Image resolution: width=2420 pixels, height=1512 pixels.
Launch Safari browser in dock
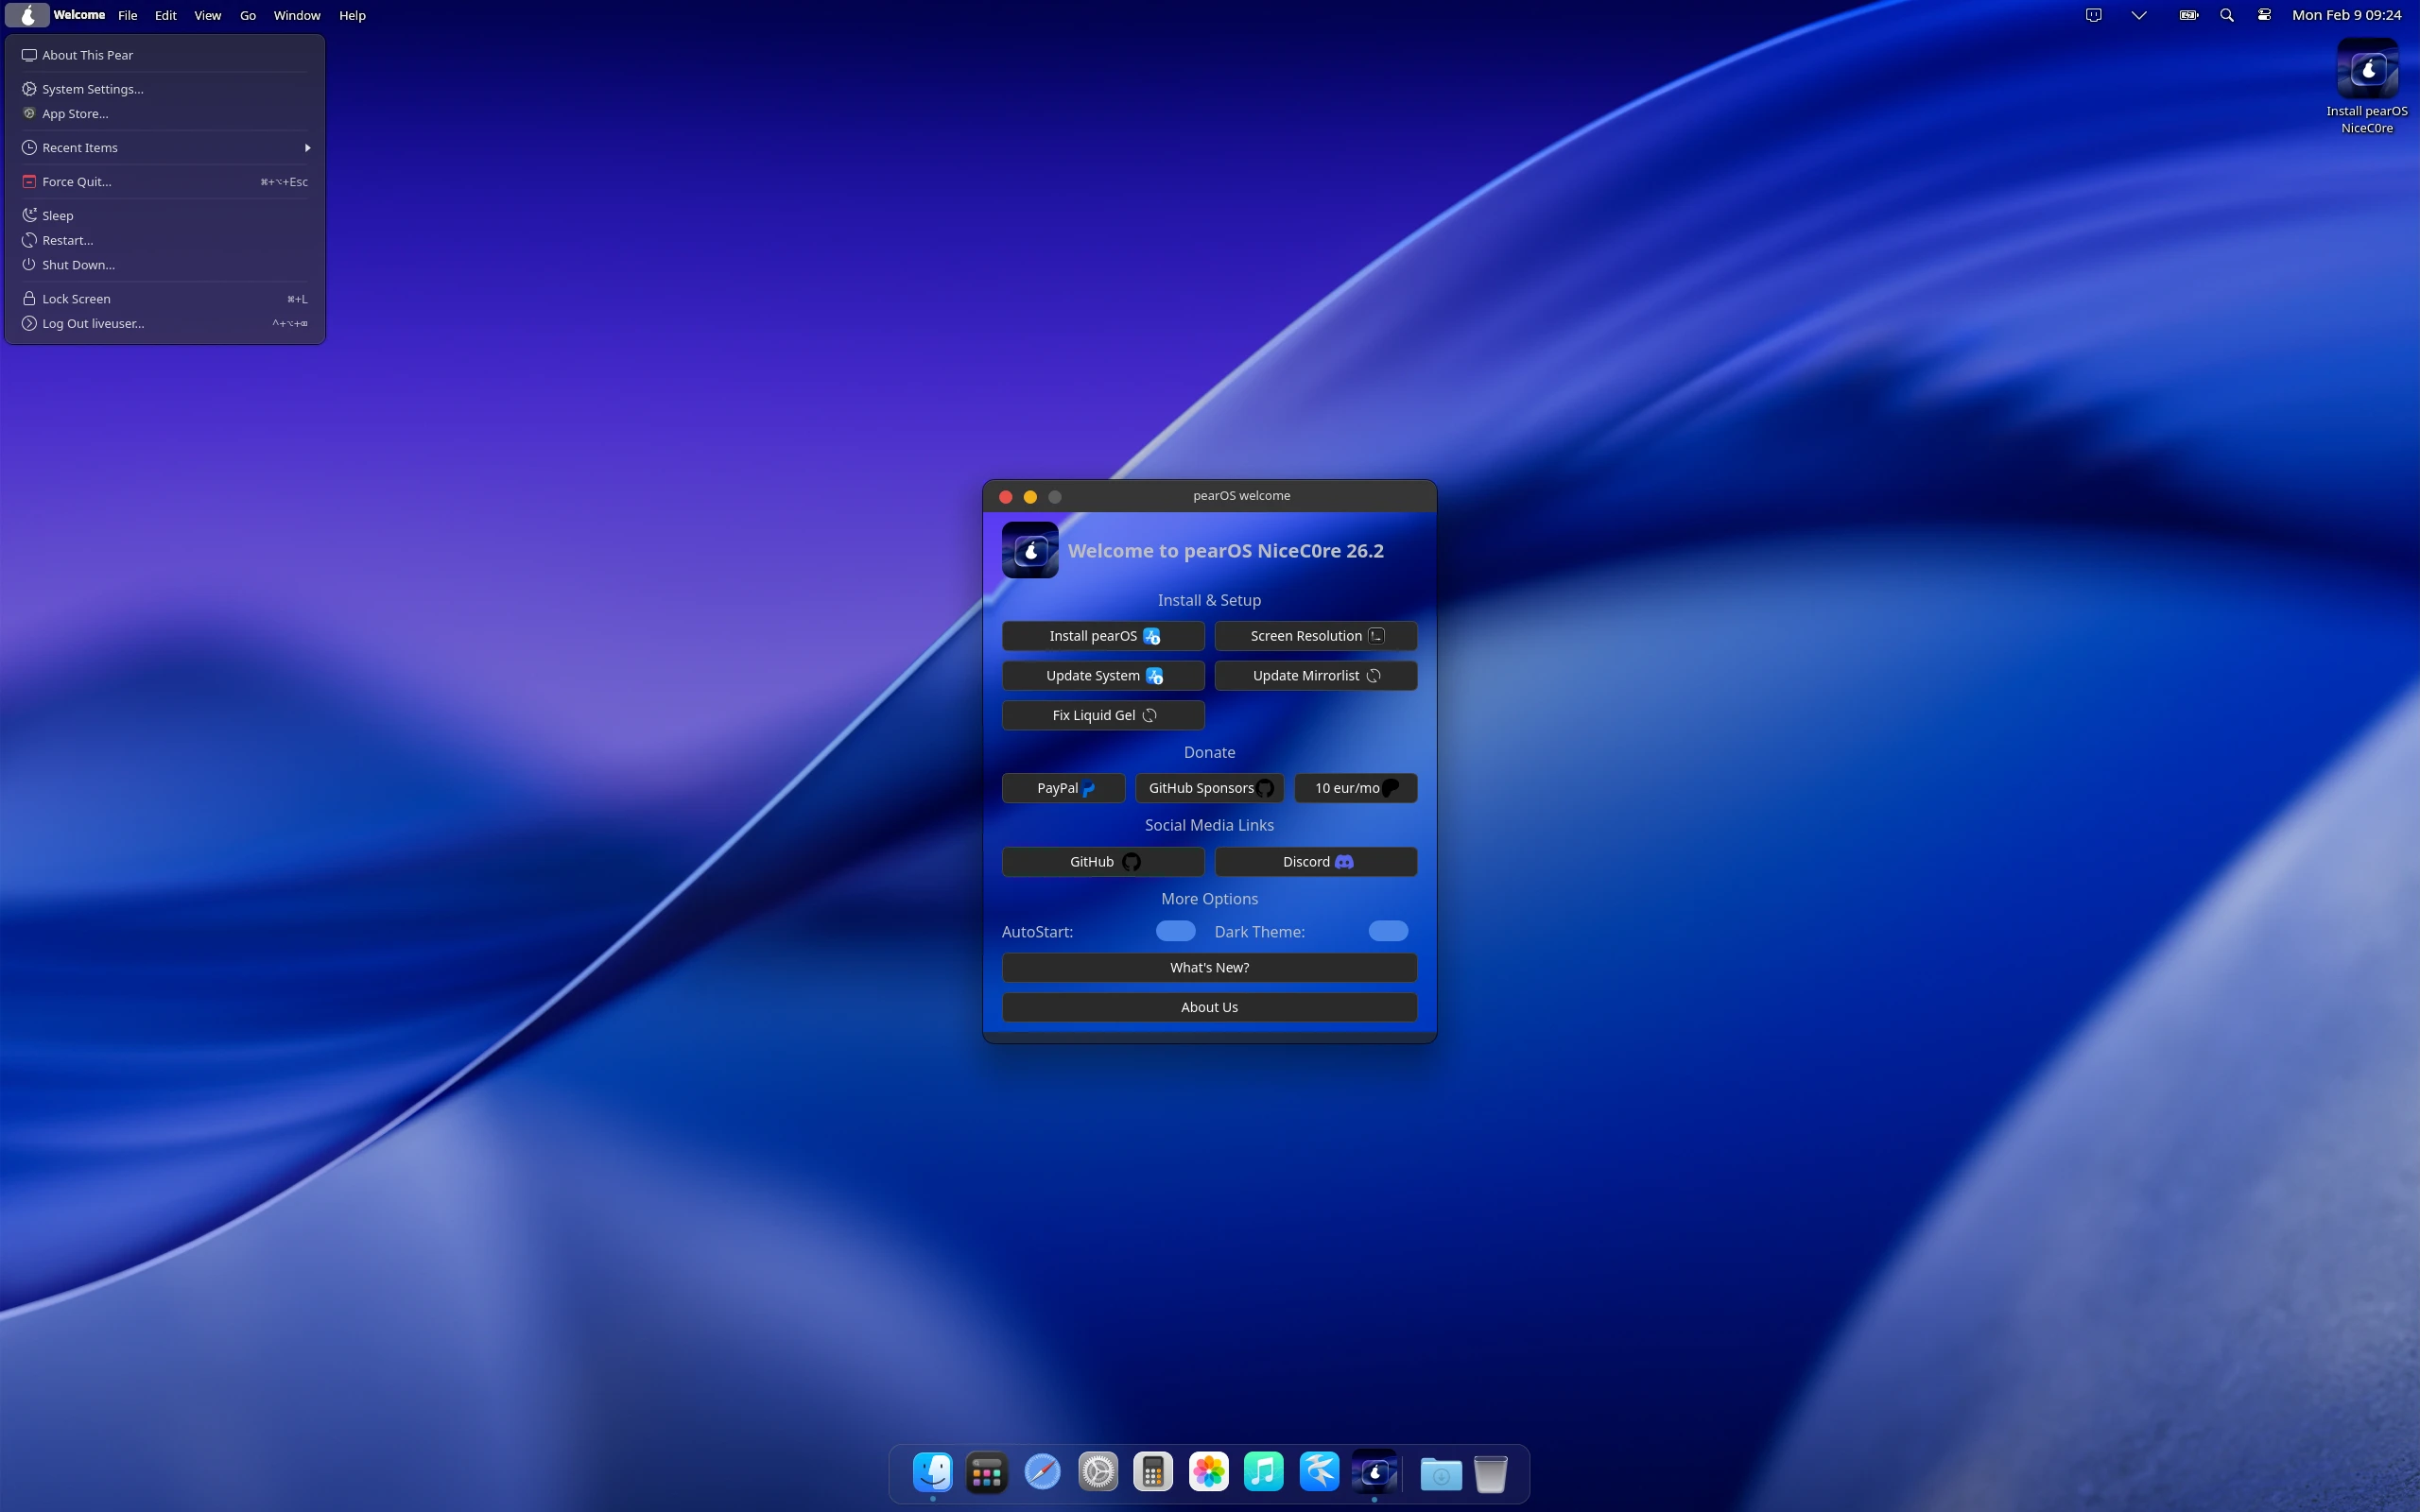[x=1042, y=1472]
